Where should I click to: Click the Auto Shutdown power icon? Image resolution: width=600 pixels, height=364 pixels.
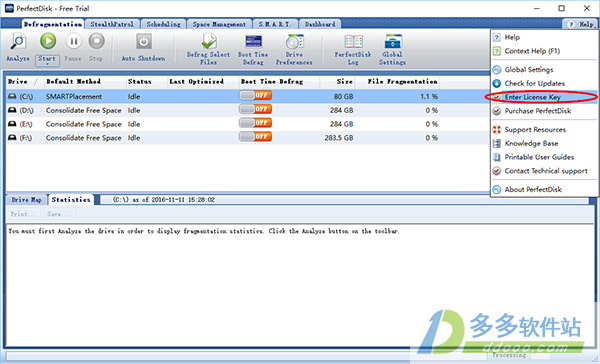click(144, 41)
